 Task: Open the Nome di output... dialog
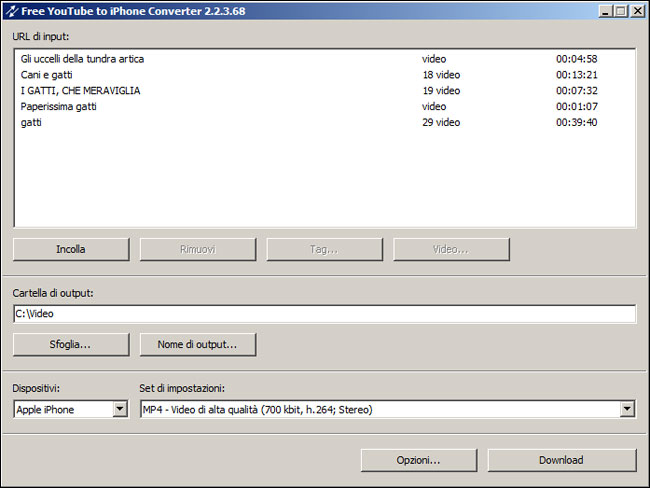coord(197,344)
